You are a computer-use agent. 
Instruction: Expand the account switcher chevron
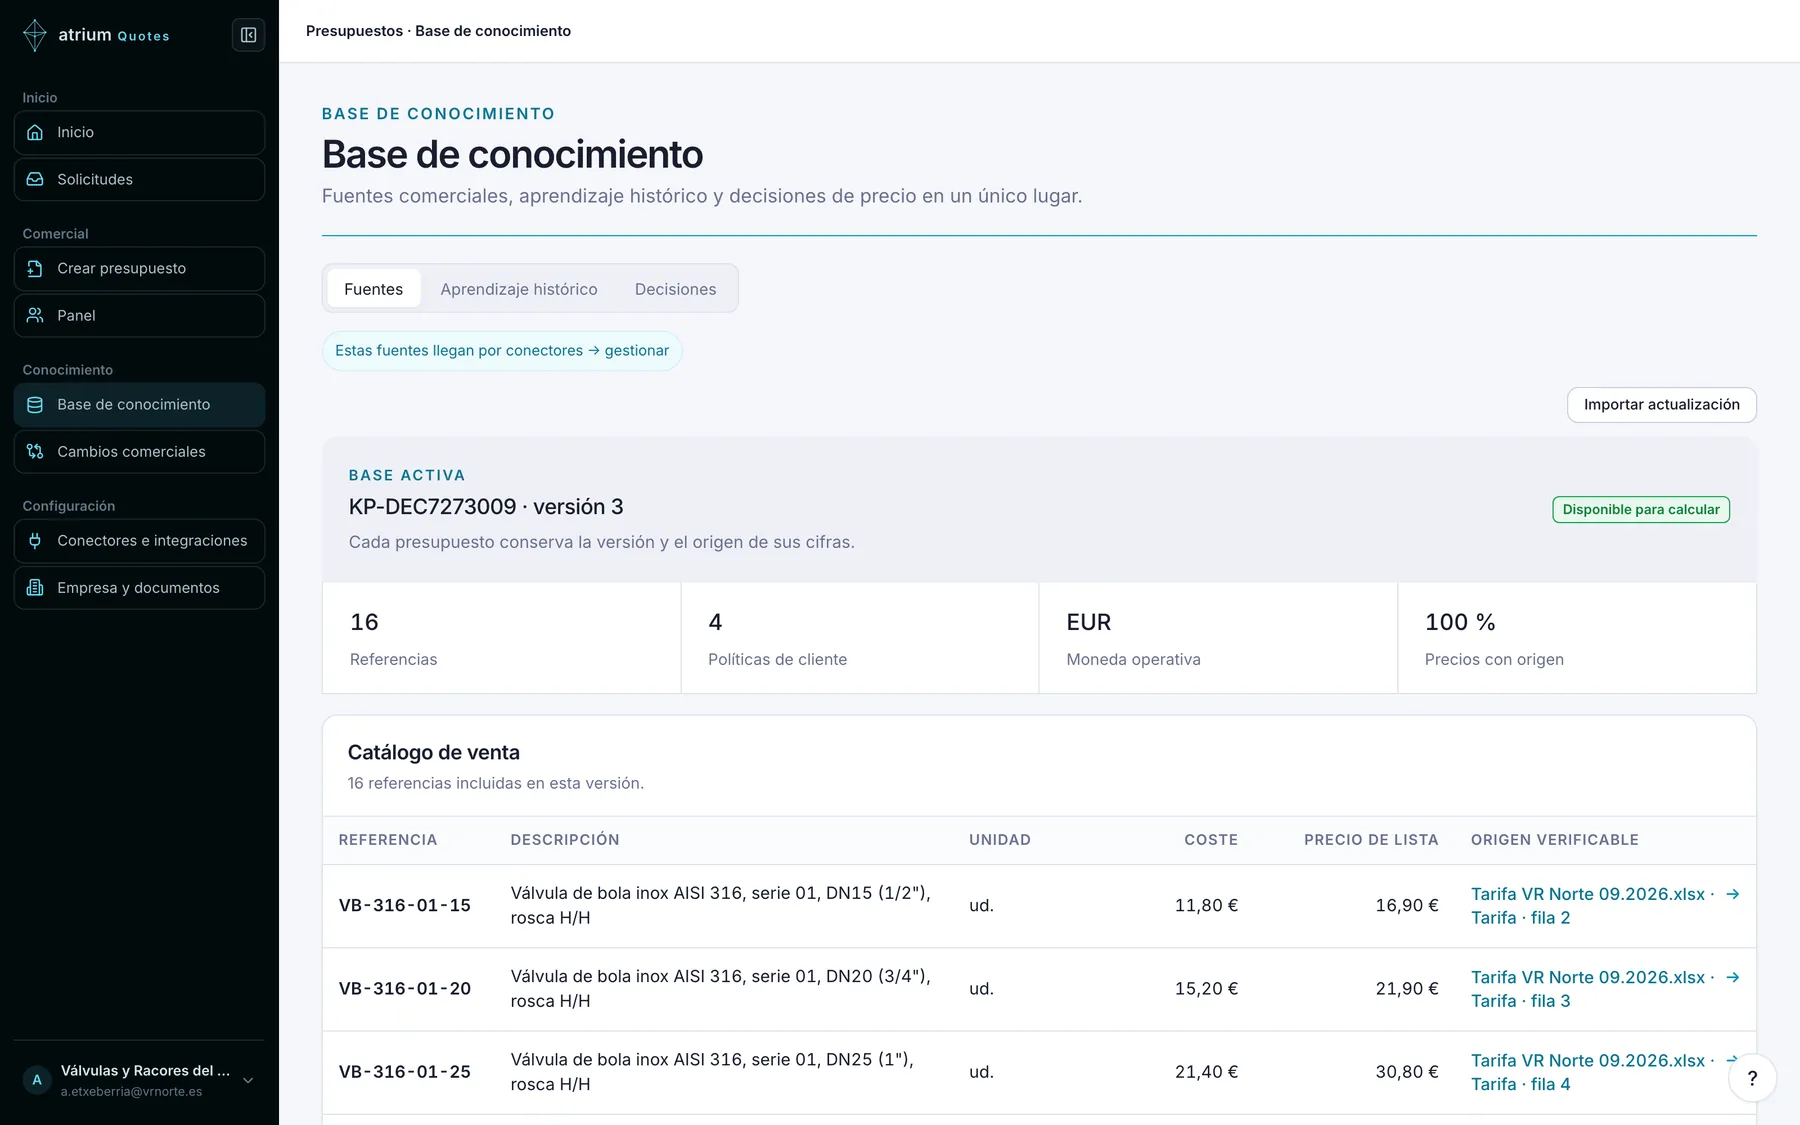(248, 1080)
